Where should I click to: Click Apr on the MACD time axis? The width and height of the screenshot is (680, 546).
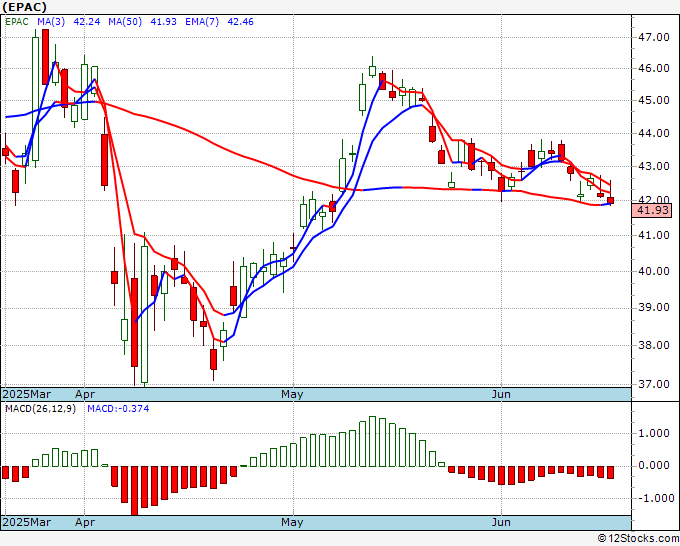coord(85,522)
